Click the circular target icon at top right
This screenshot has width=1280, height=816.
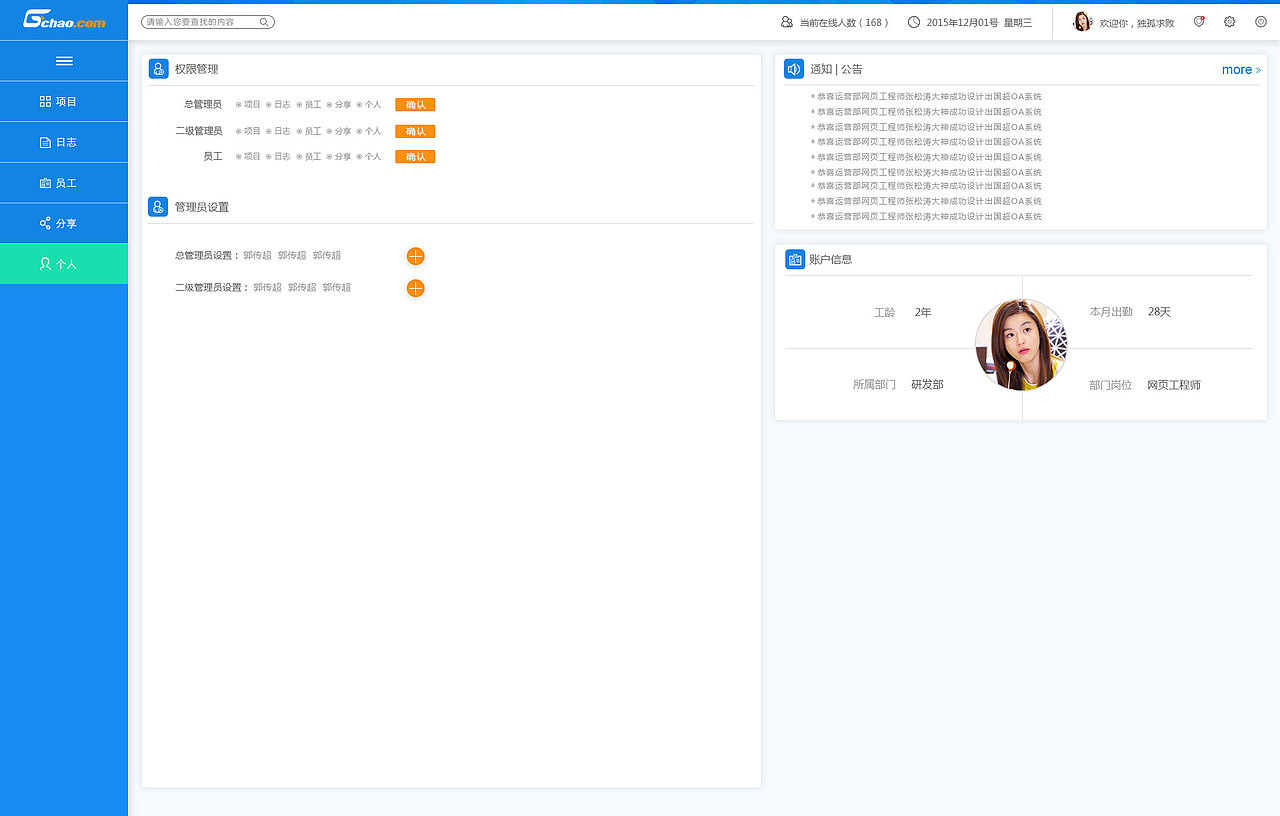coord(1261,21)
